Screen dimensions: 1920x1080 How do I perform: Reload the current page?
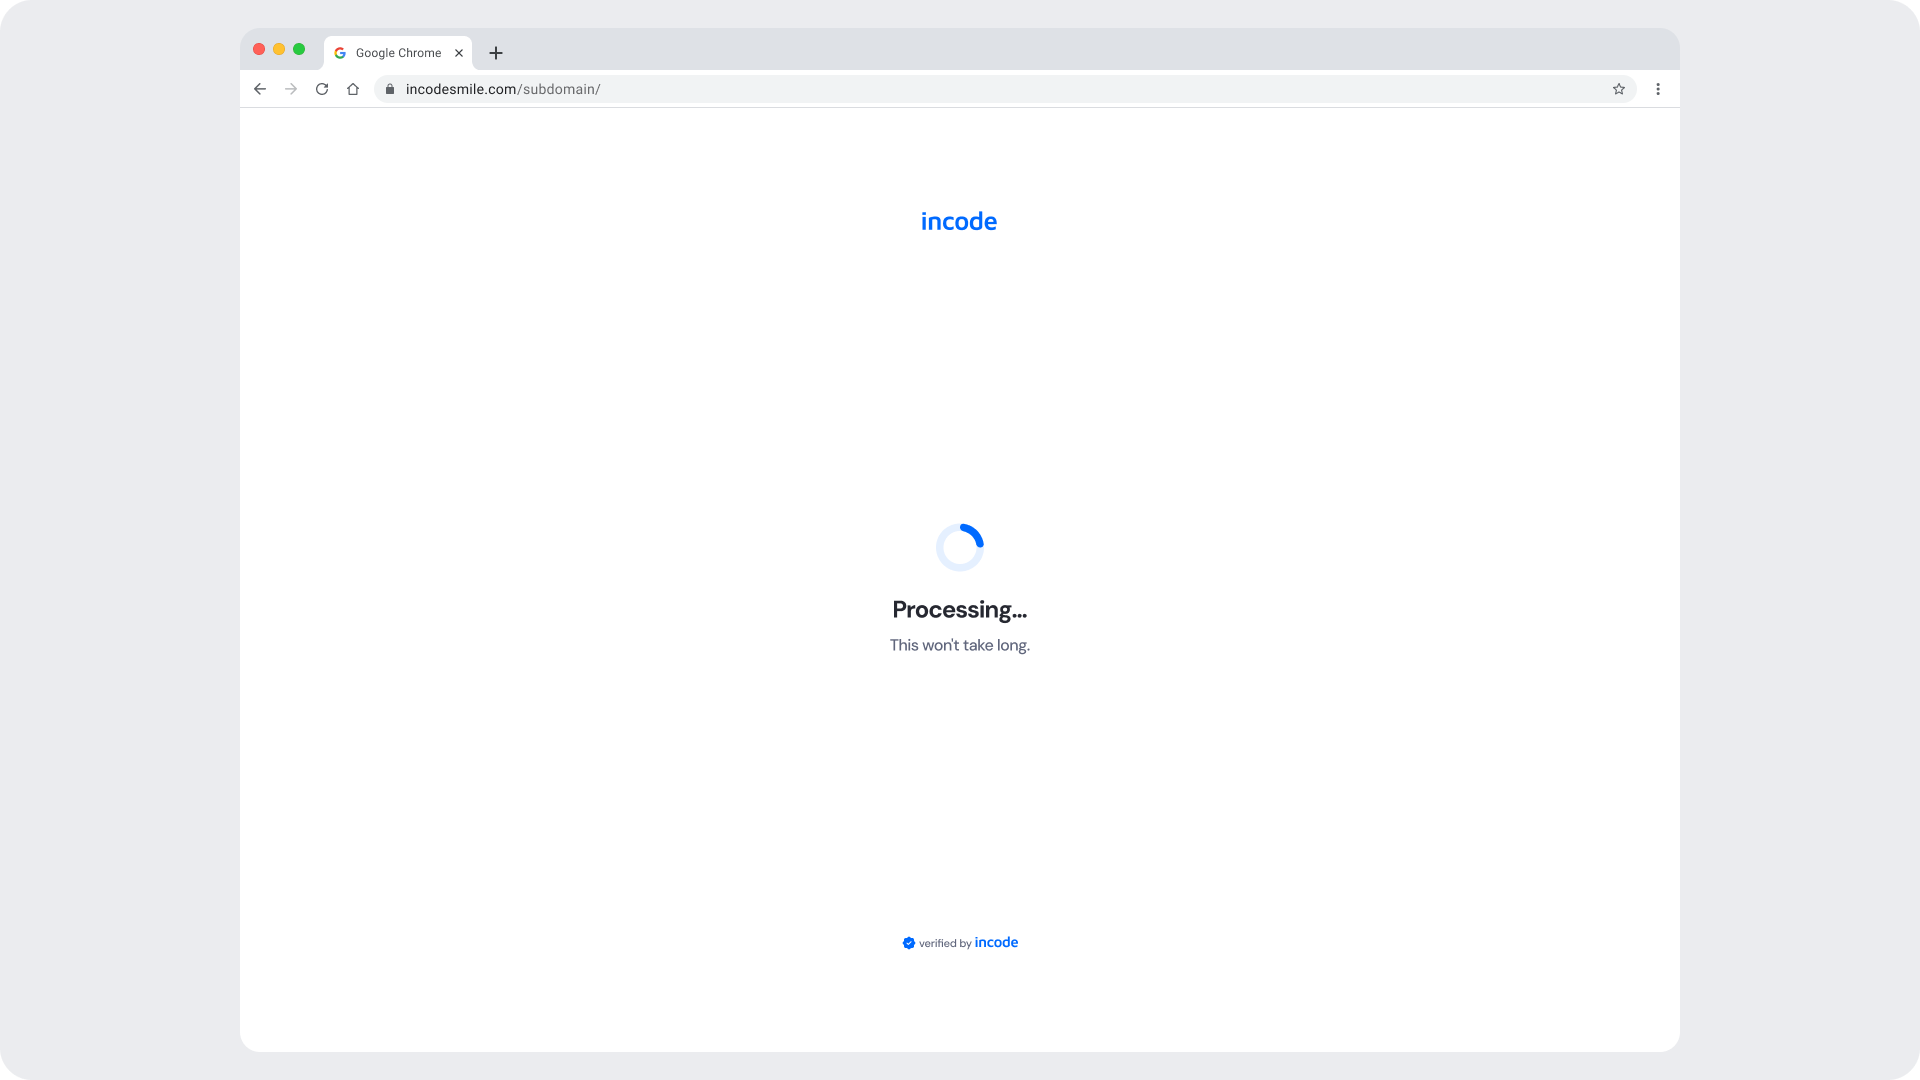(322, 89)
